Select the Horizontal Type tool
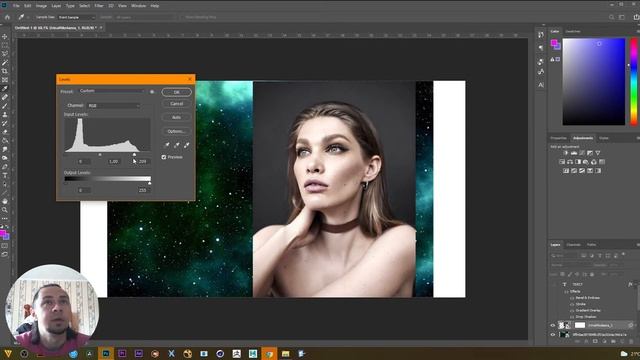Image resolution: width=640 pixels, height=360 pixels. pyautogui.click(x=5, y=176)
